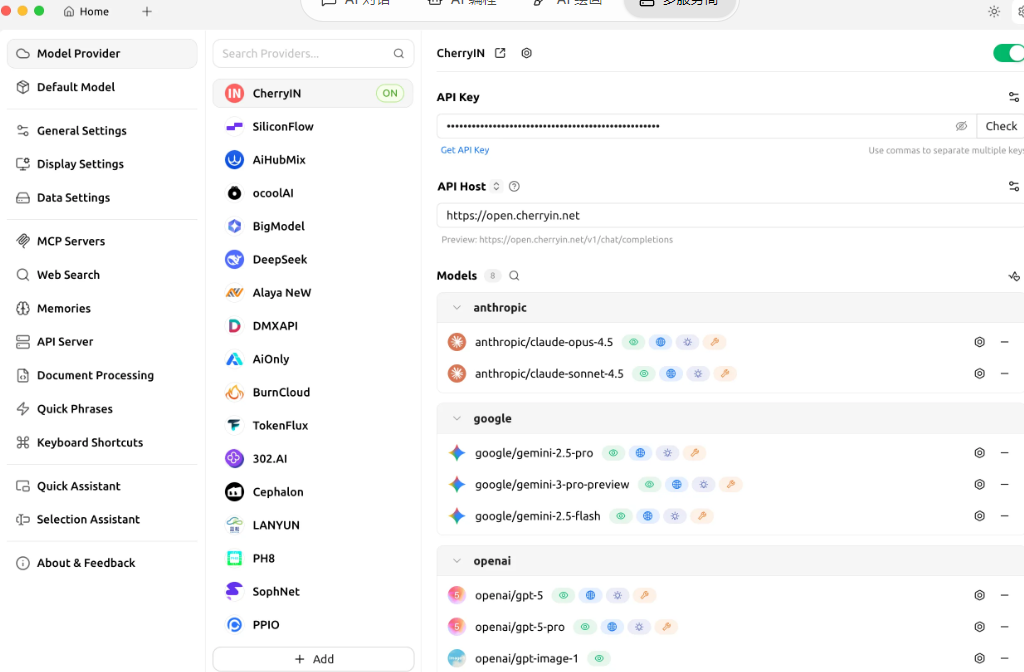This screenshot has height=672, width=1024.
Task: Switch theme using the sun icon
Action: [993, 11]
